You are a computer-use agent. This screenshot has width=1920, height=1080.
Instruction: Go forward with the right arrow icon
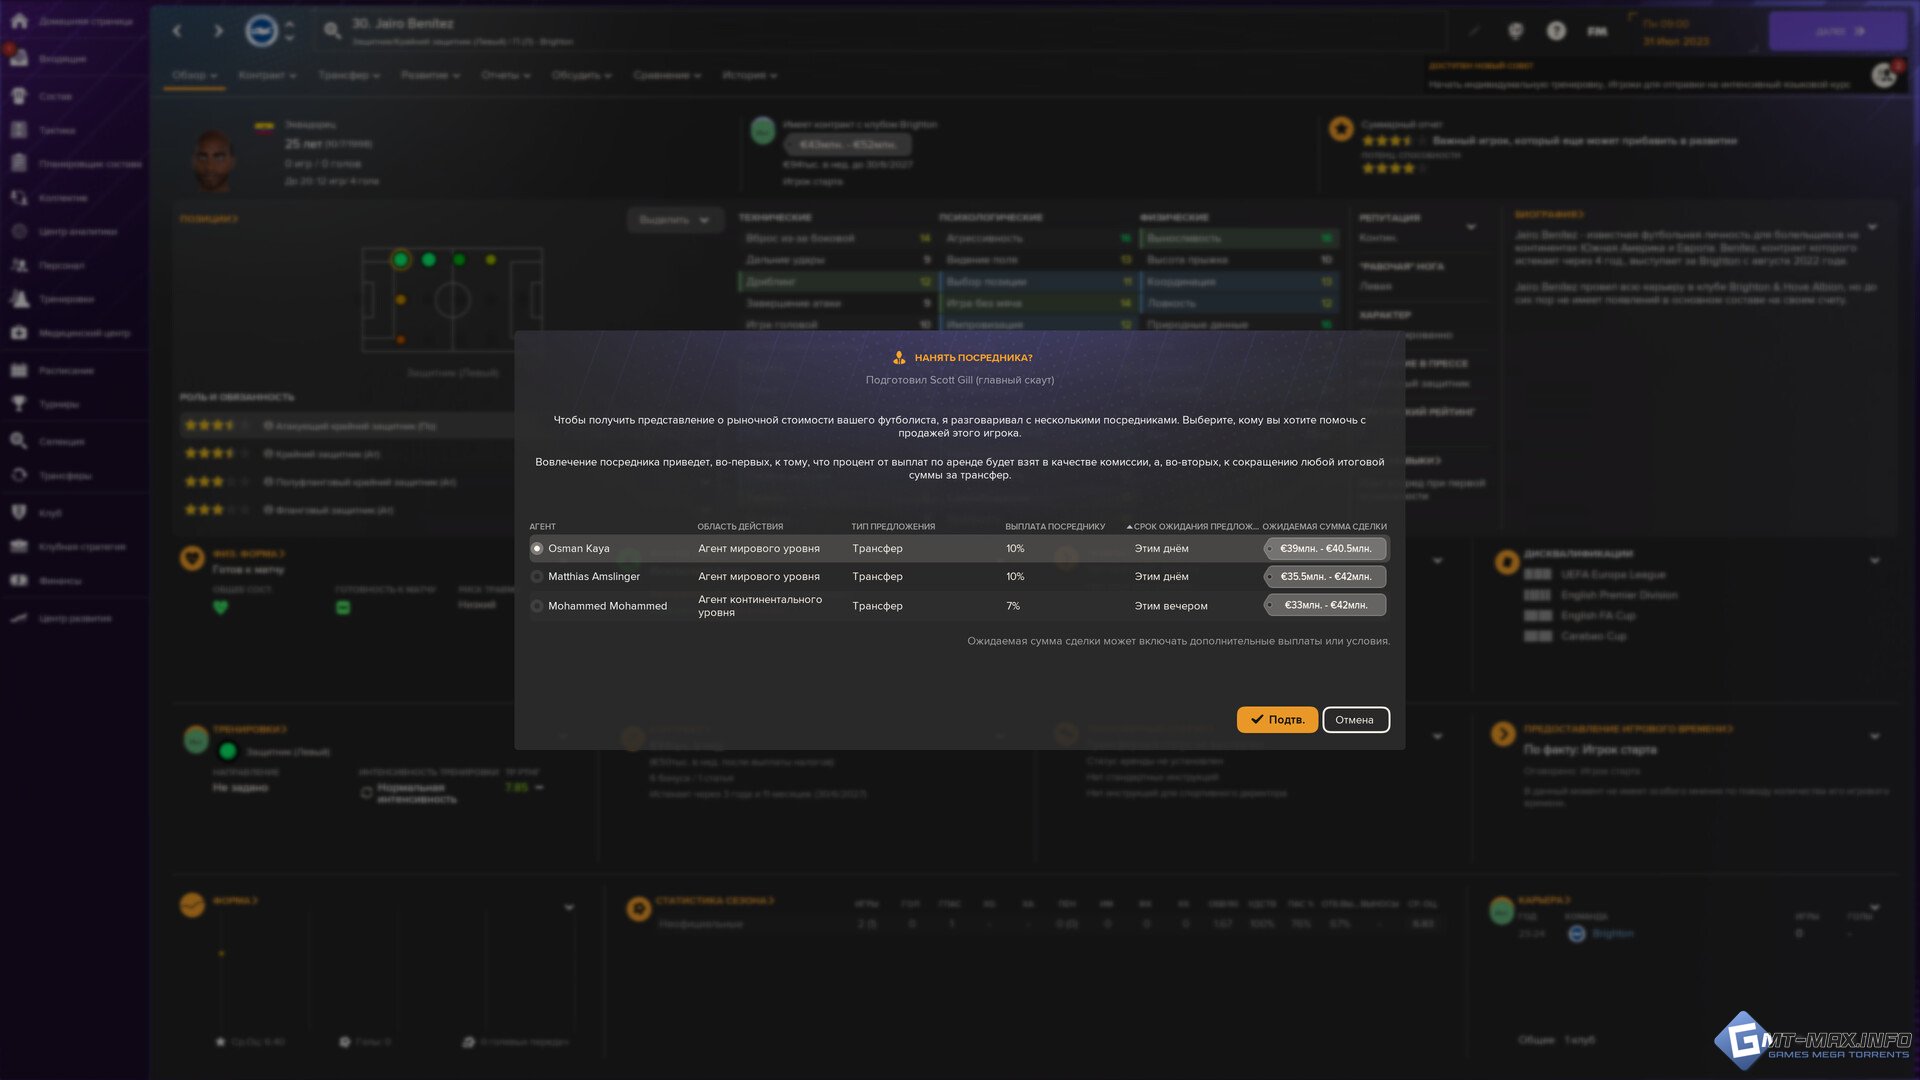pos(218,31)
